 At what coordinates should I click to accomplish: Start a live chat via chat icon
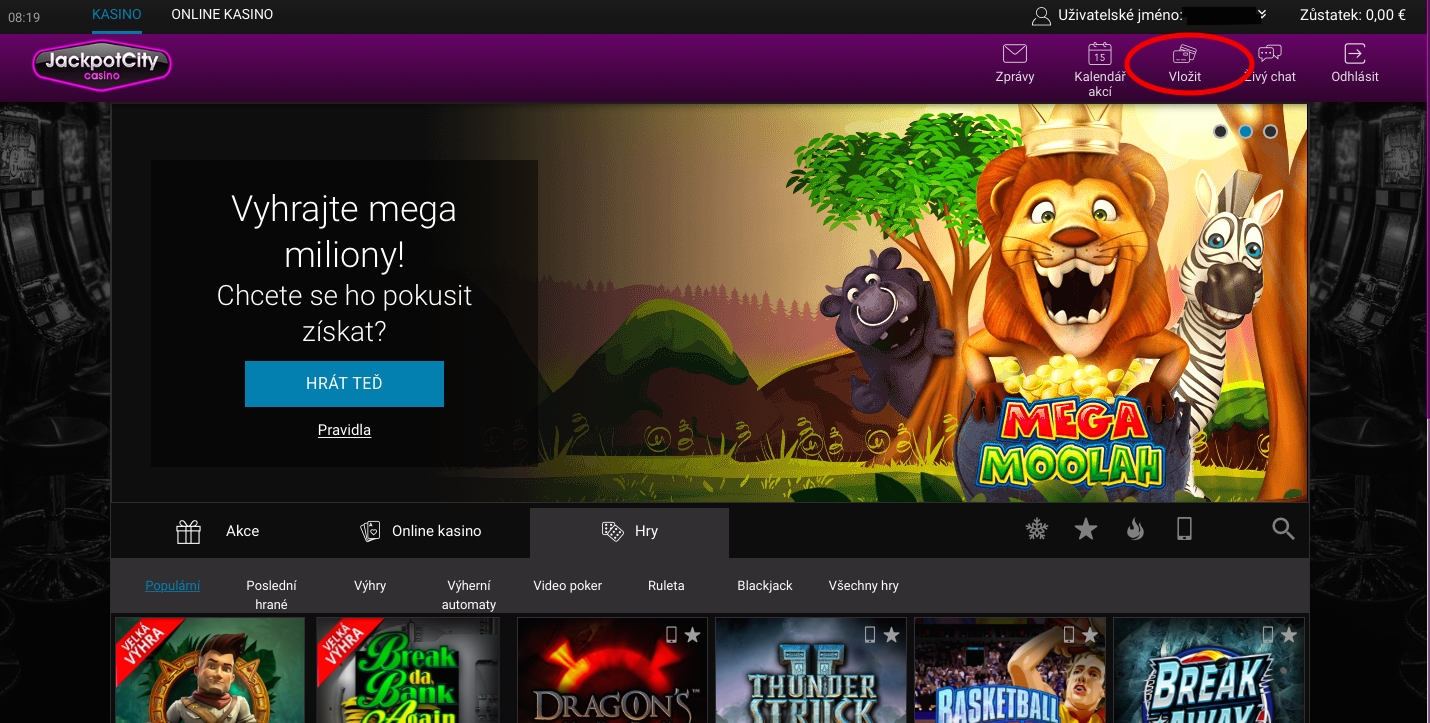point(1270,54)
